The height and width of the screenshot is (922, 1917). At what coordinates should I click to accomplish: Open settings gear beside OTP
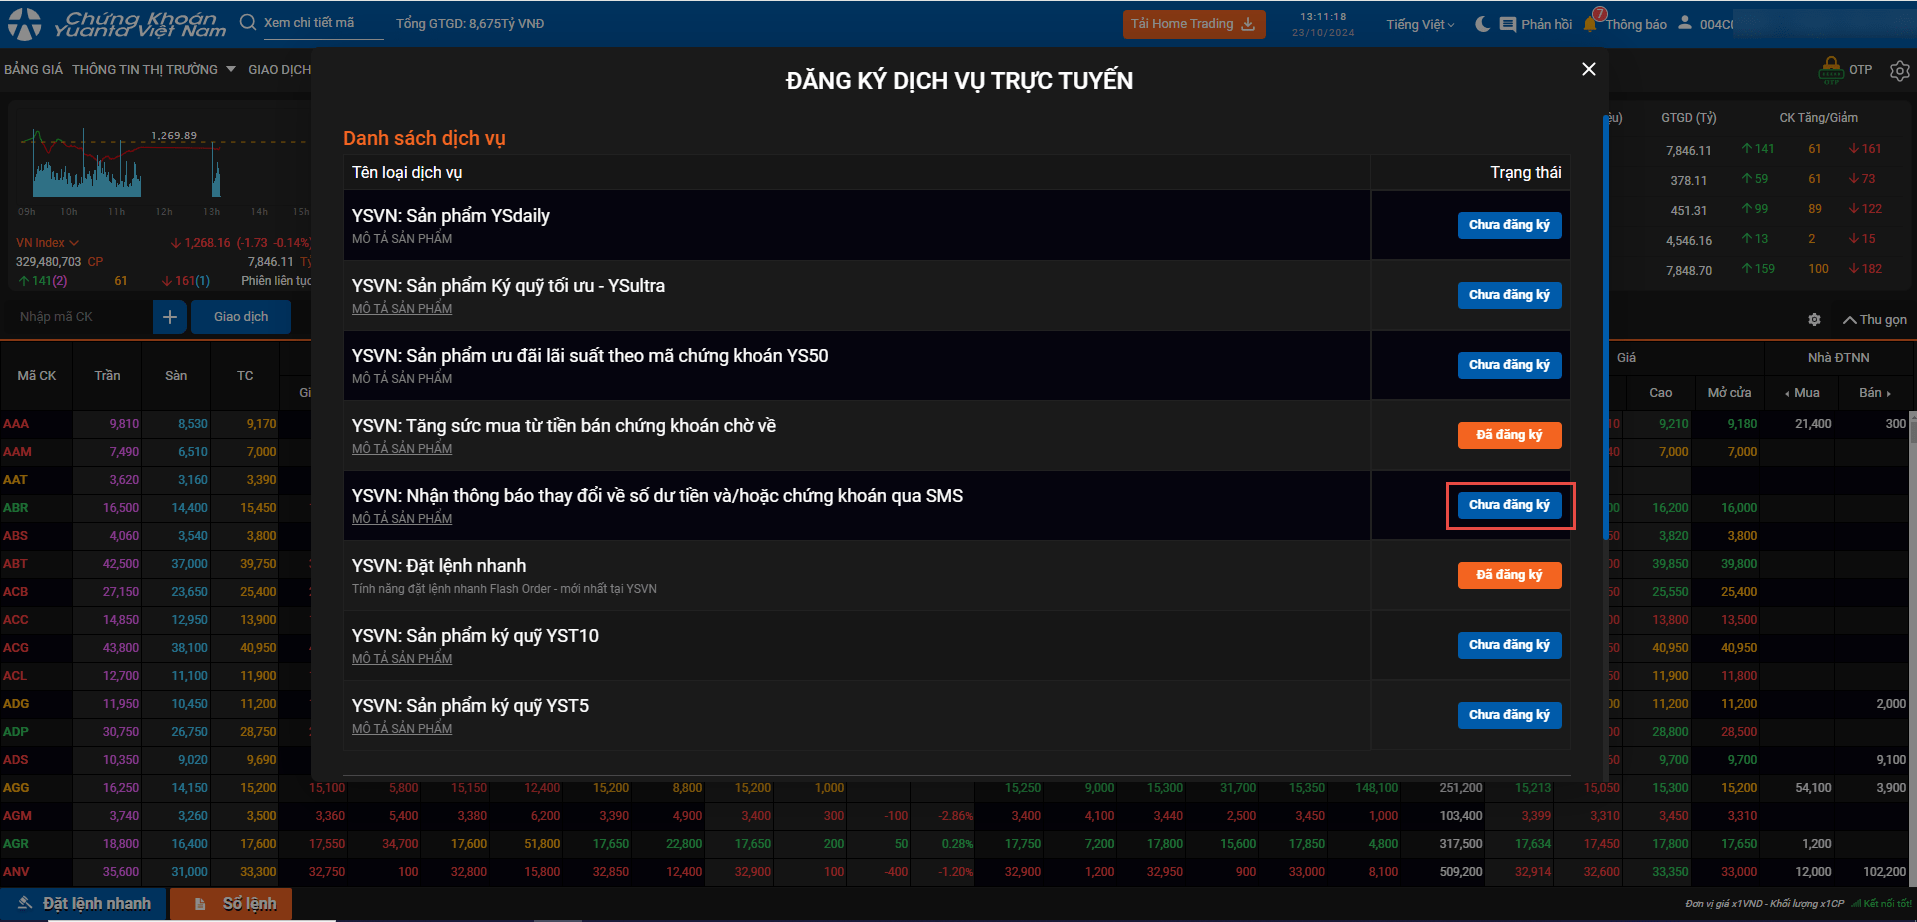pos(1899,70)
